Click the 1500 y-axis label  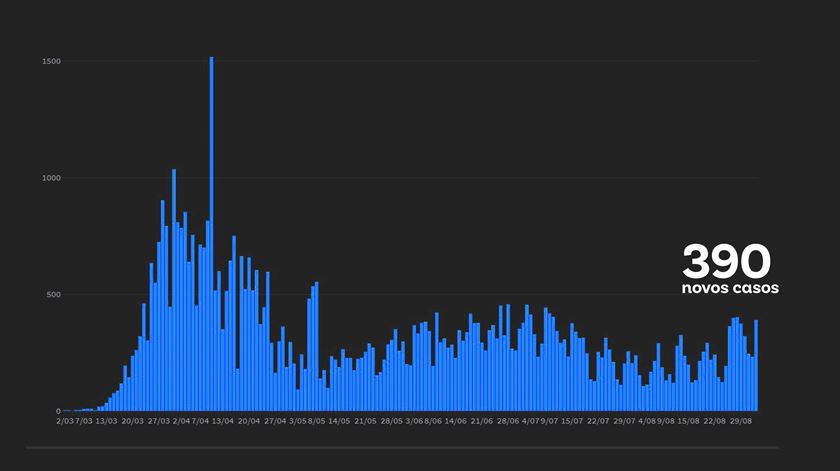pos(51,62)
